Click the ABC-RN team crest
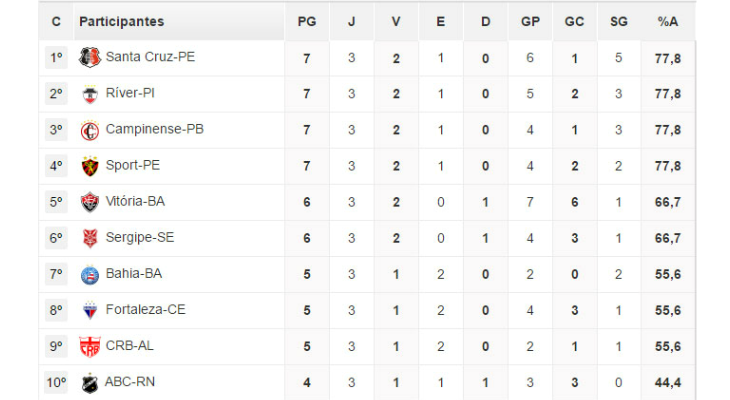This screenshot has height=400, width=730. (x=90, y=382)
